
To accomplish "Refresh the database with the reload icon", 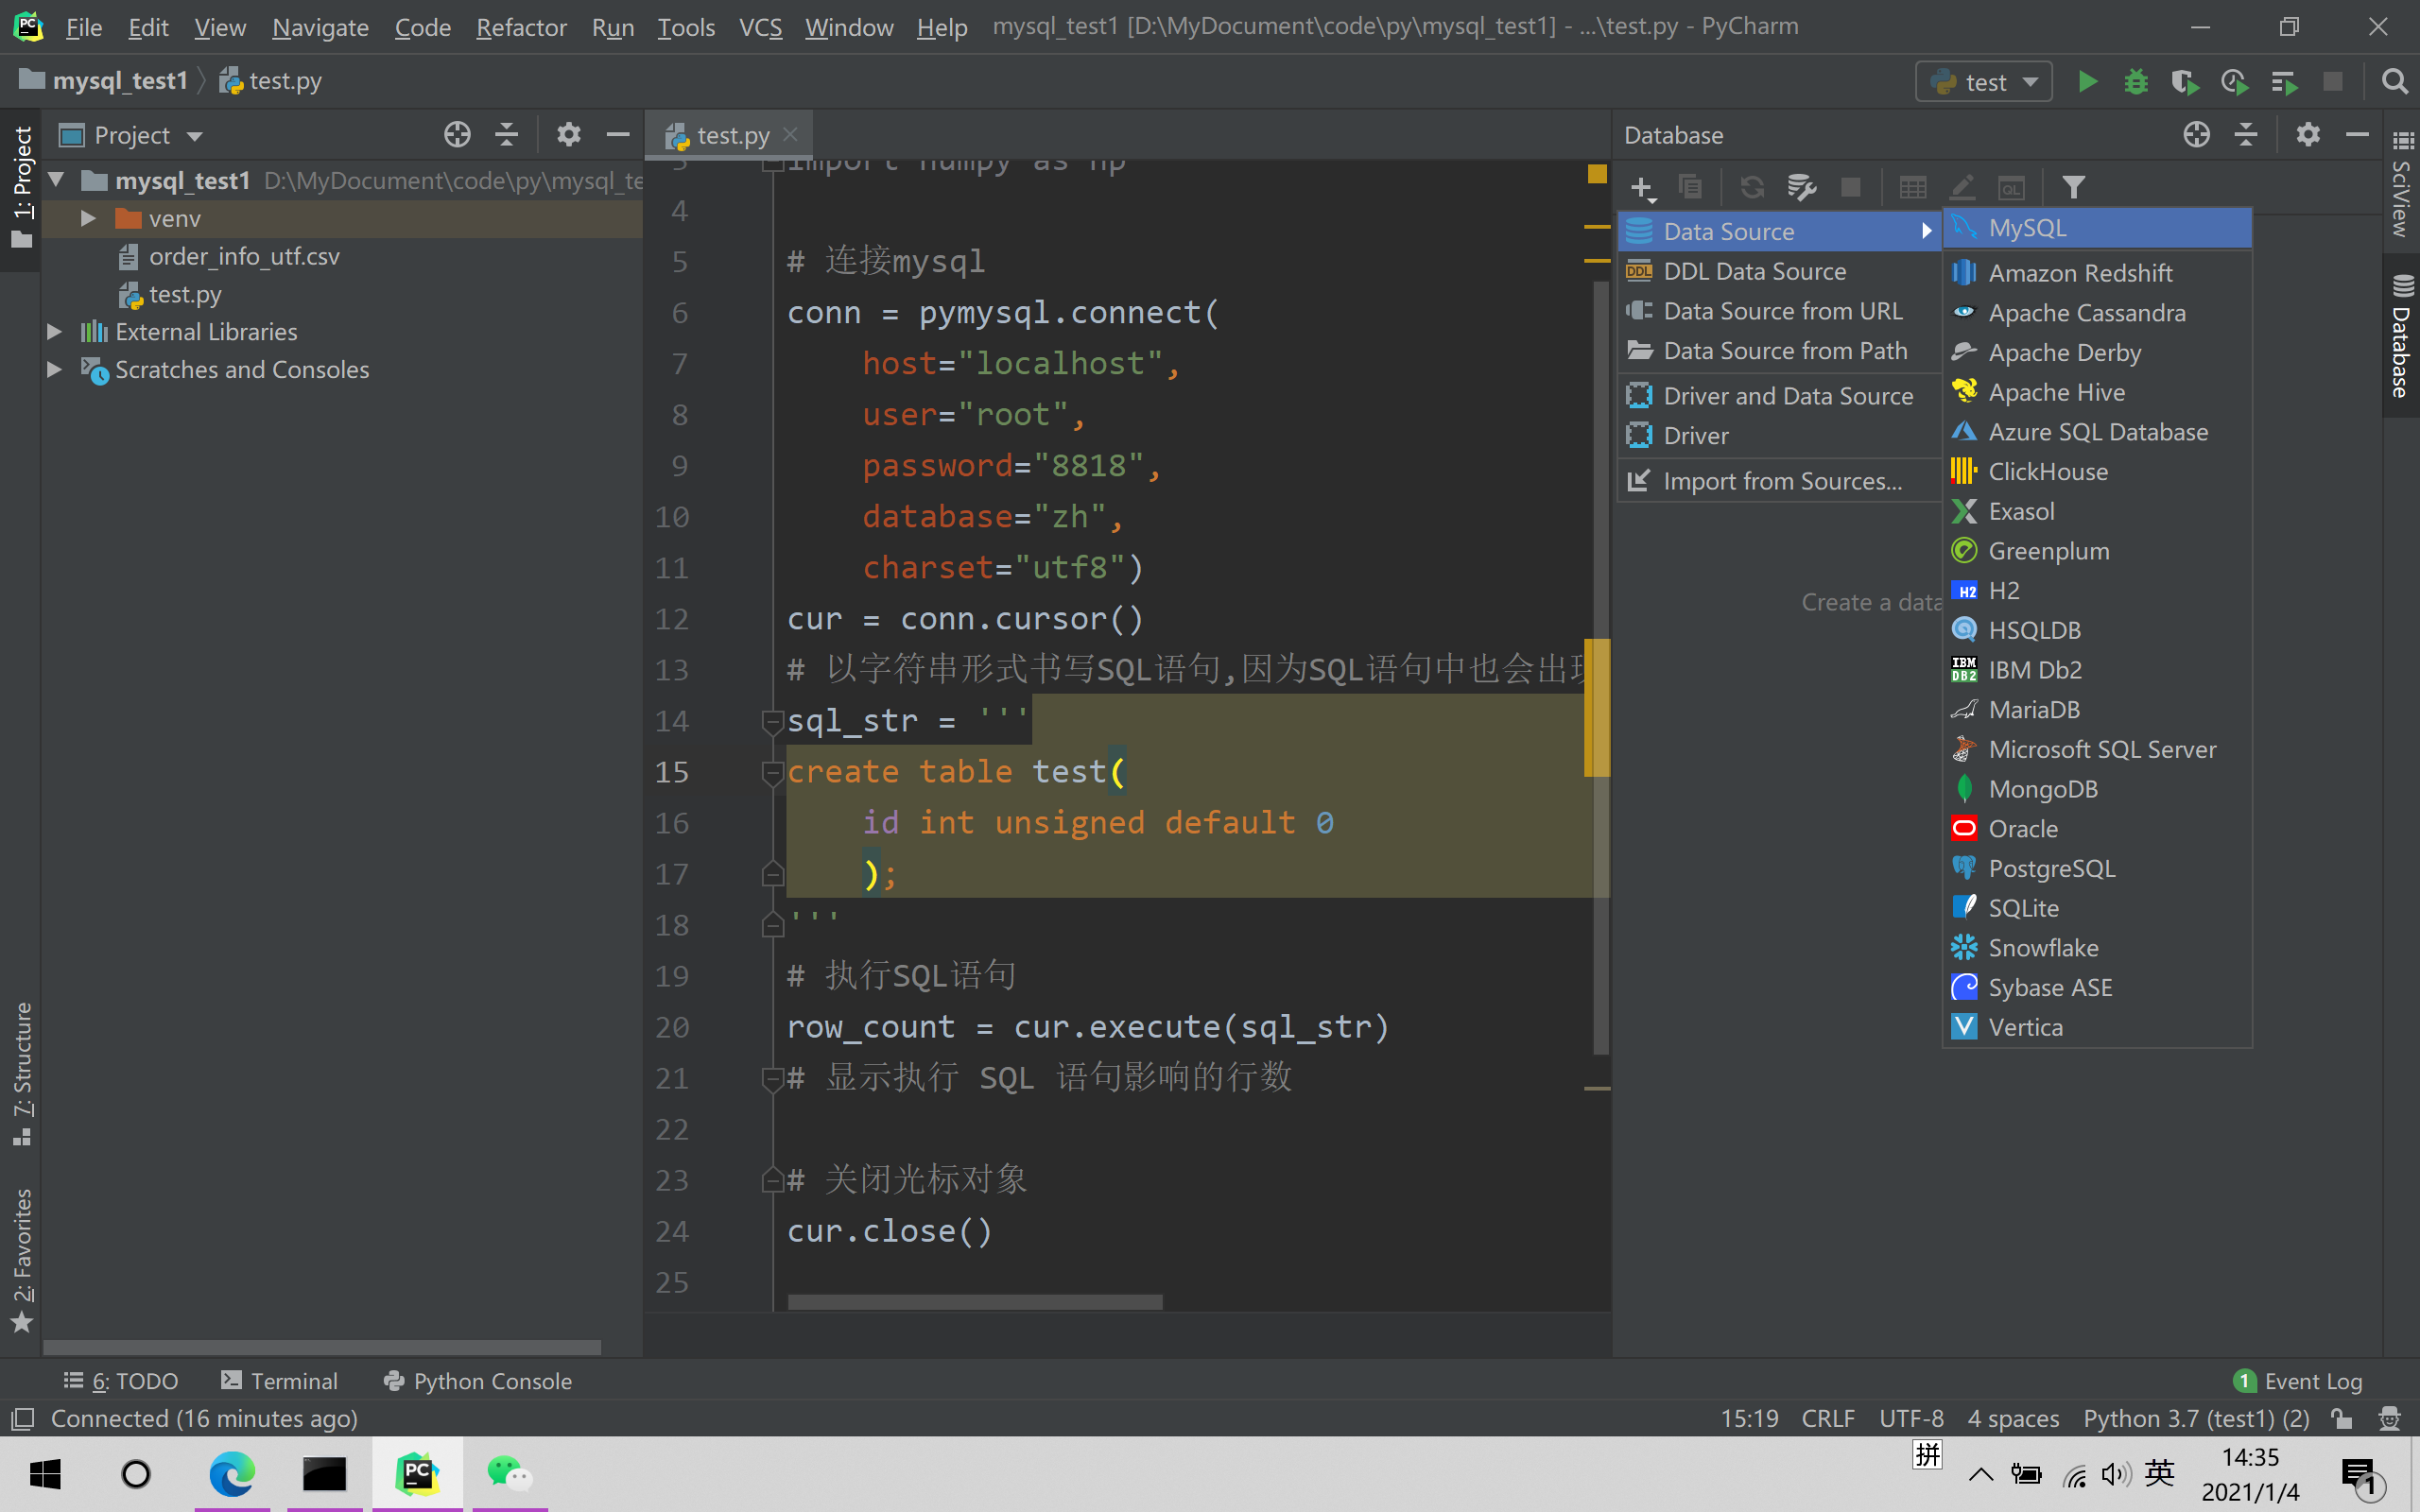I will click(1752, 187).
